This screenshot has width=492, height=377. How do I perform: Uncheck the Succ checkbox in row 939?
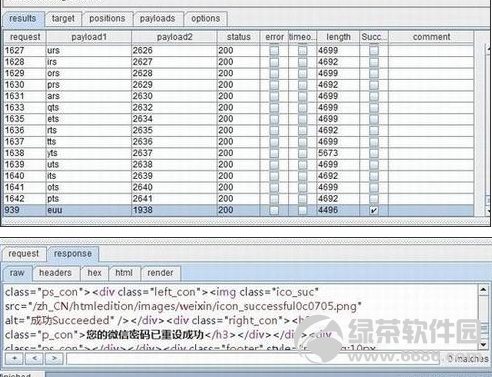point(374,210)
